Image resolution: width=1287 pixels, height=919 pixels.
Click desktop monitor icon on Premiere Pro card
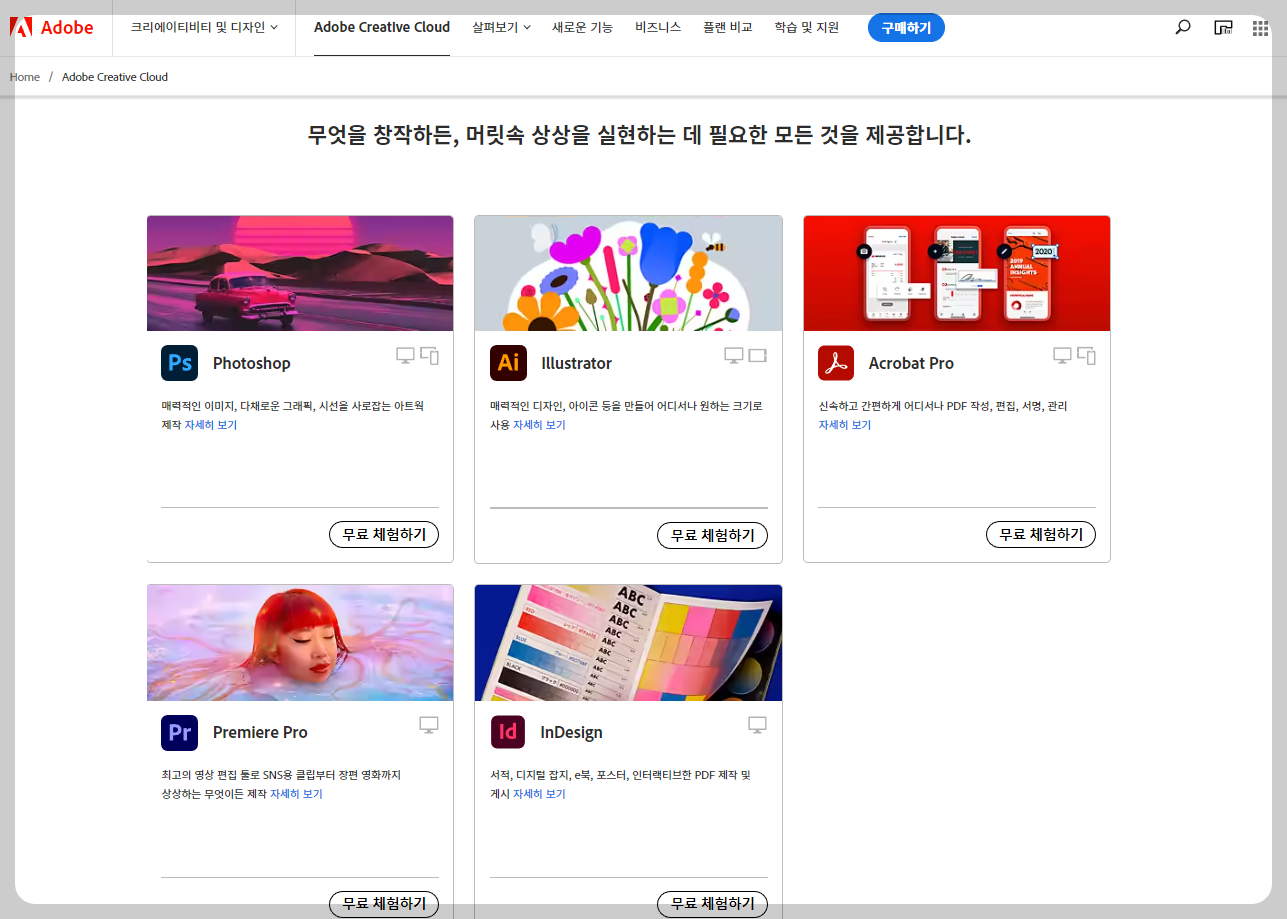(x=429, y=725)
